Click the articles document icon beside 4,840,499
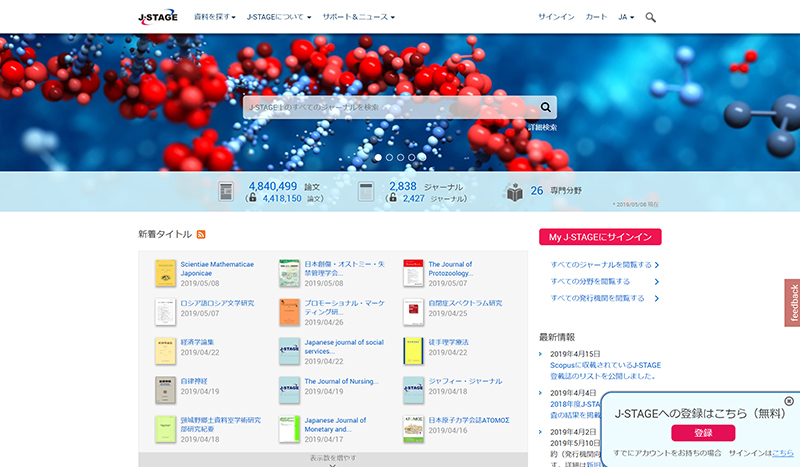The height and width of the screenshot is (467, 800). click(x=226, y=192)
